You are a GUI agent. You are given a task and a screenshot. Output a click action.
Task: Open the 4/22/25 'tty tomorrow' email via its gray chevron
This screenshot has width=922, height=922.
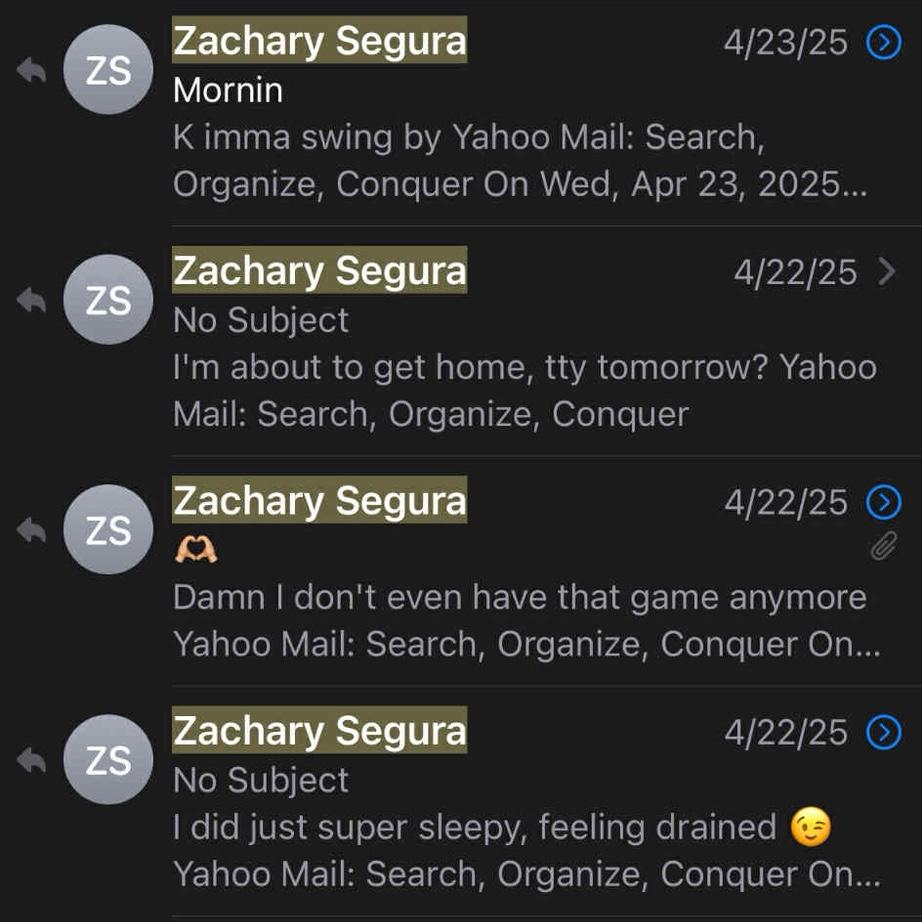click(x=886, y=272)
